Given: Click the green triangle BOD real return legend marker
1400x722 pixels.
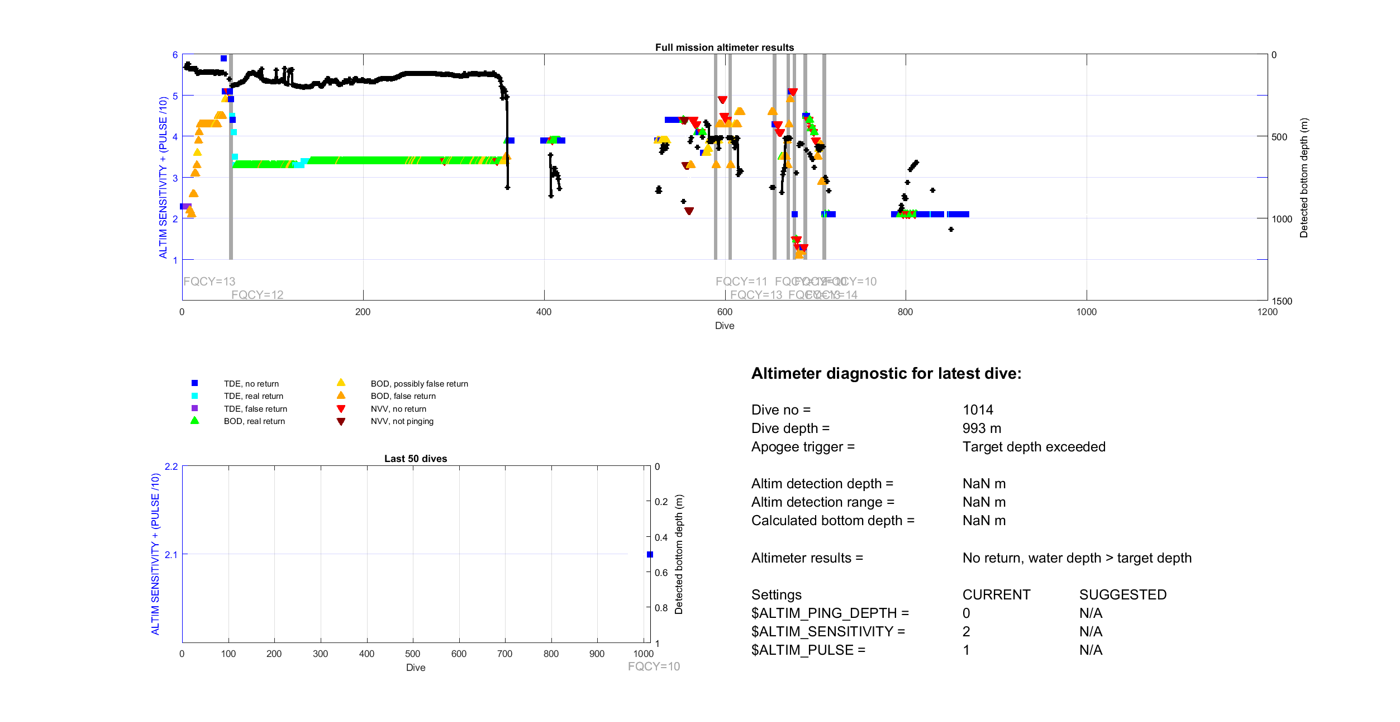Looking at the screenshot, I should (195, 421).
